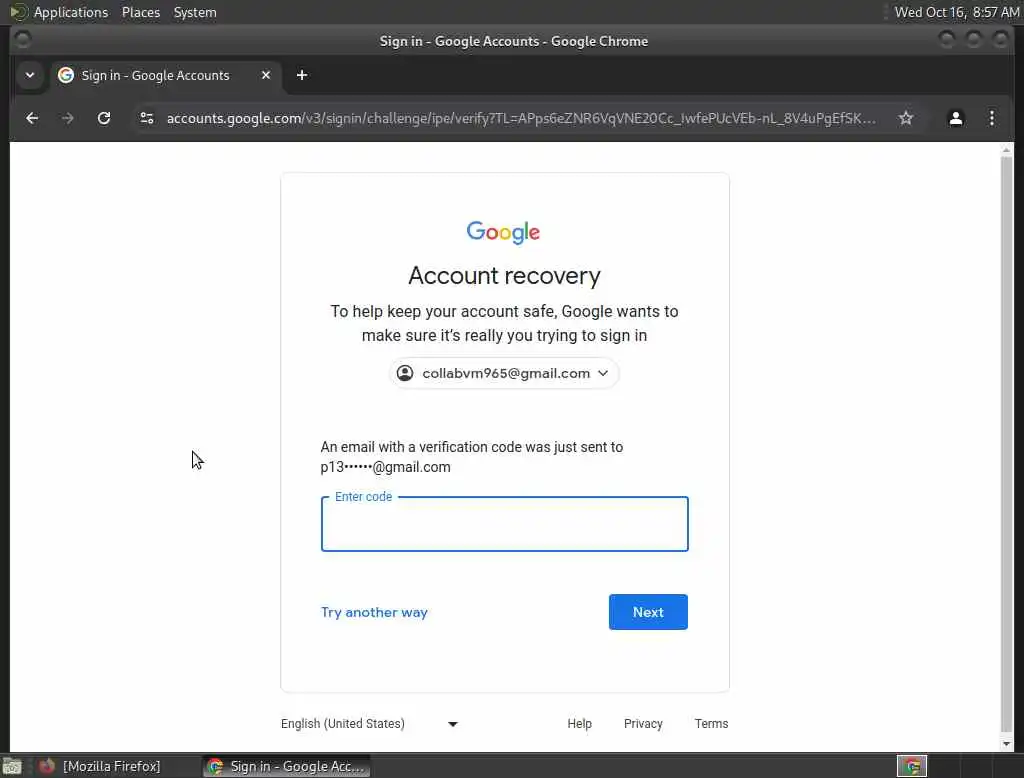Open the tab search dropdown arrow

30,75
